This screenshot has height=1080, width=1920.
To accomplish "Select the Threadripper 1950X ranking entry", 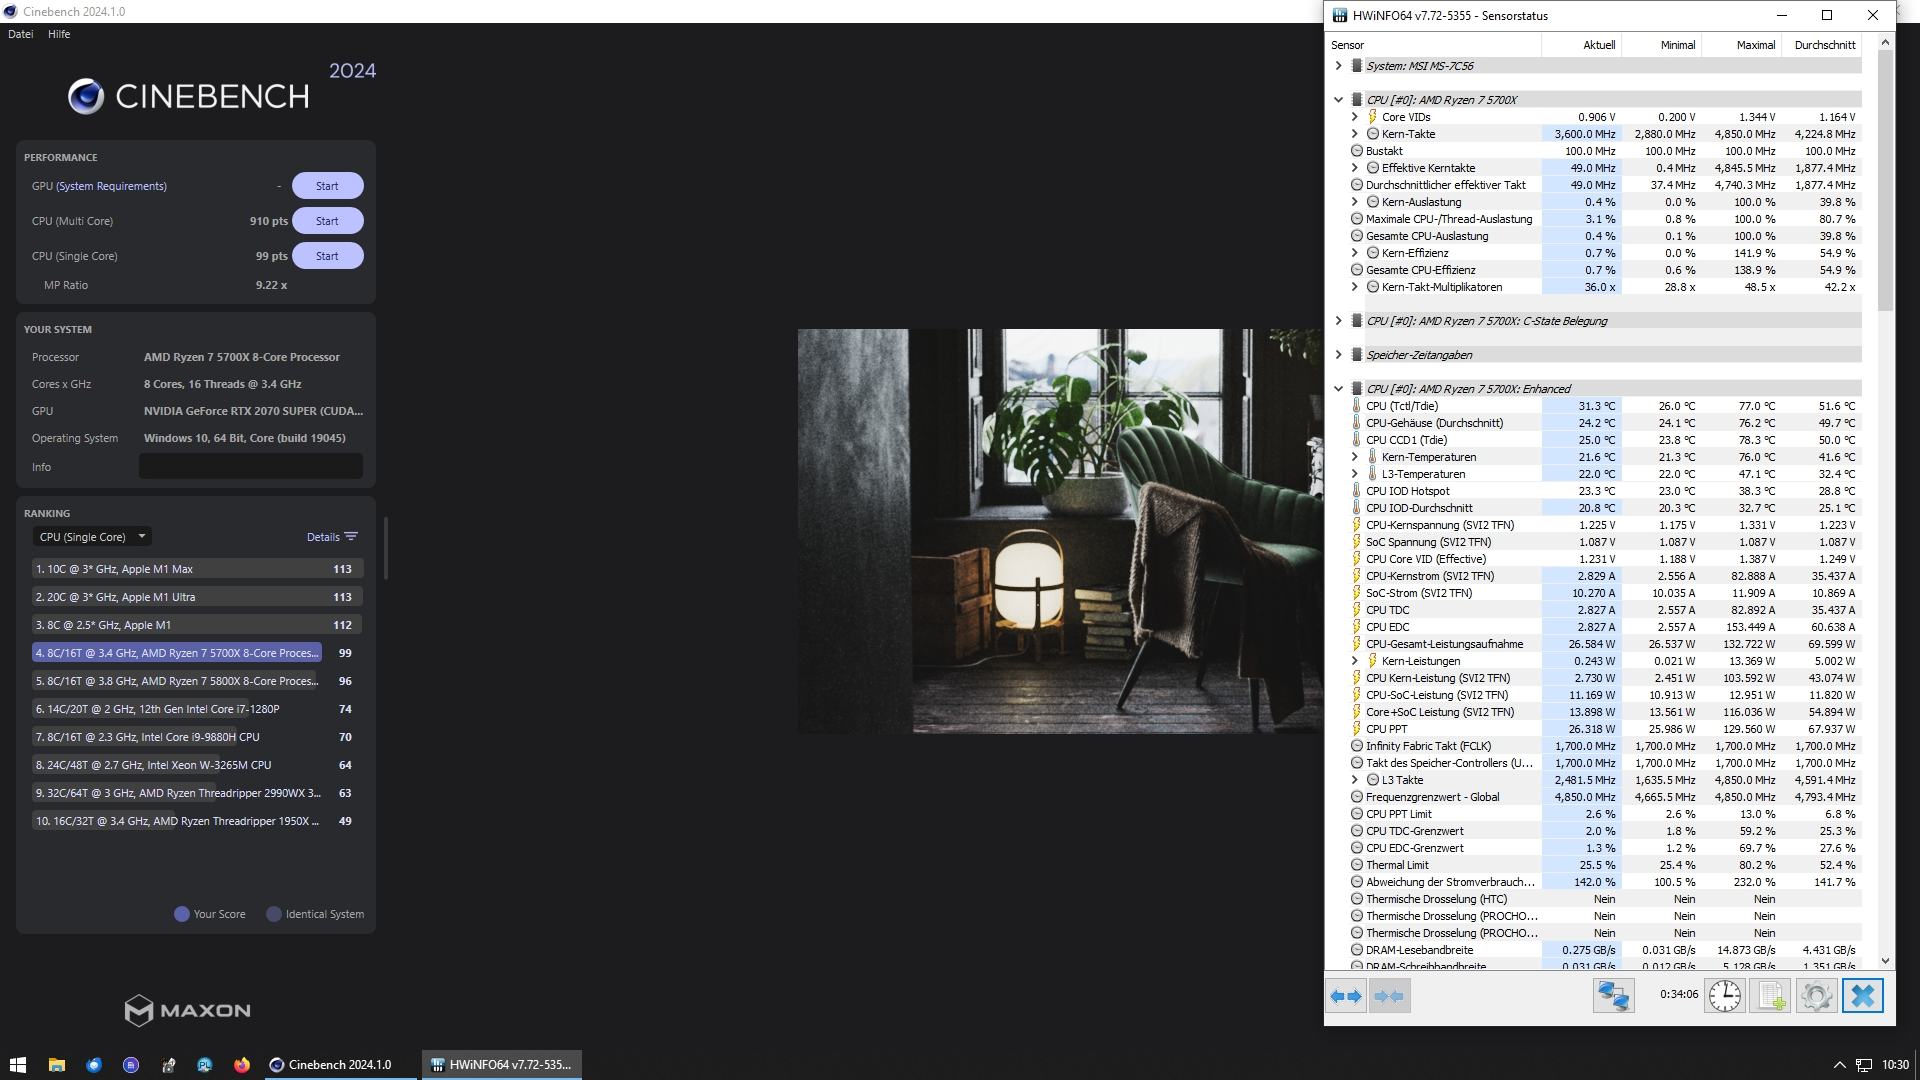I will [x=197, y=821].
